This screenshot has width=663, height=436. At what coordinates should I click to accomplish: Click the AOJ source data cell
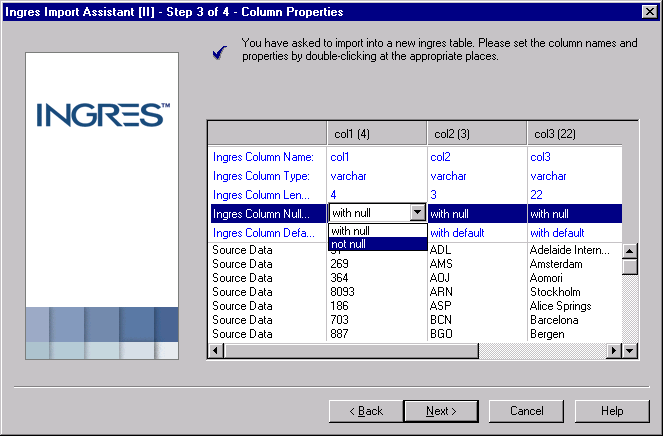pos(440,278)
